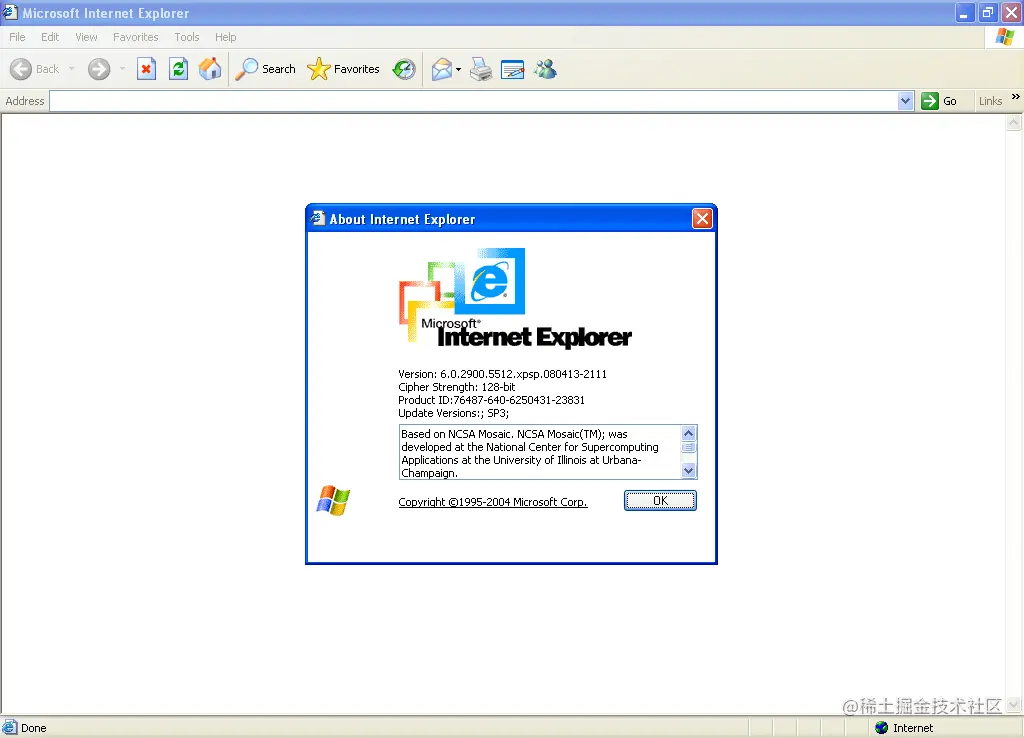Click the Go button
Viewport: 1024px width, 738px height.
click(939, 101)
